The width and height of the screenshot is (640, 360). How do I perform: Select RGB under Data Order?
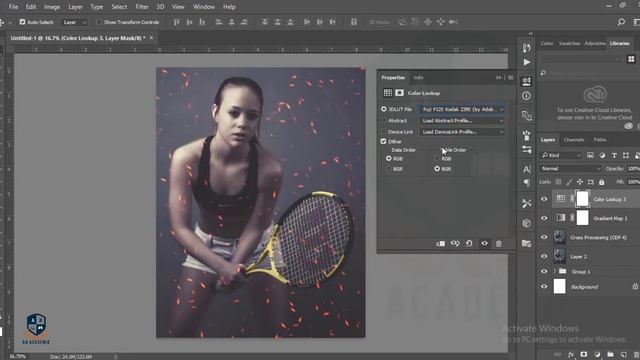coord(389,158)
